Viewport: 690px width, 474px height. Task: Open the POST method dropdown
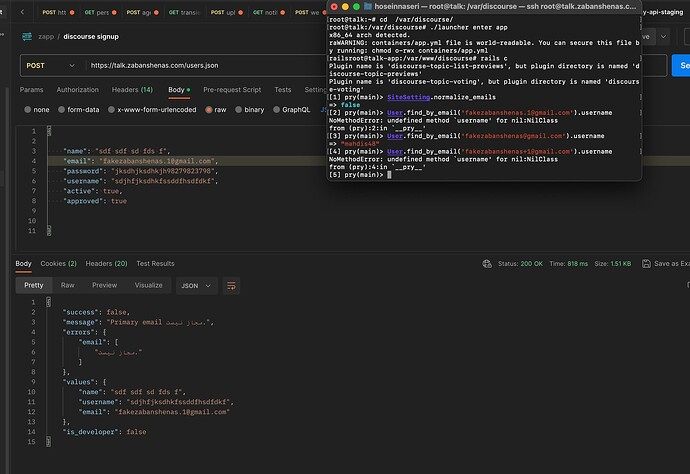point(51,66)
